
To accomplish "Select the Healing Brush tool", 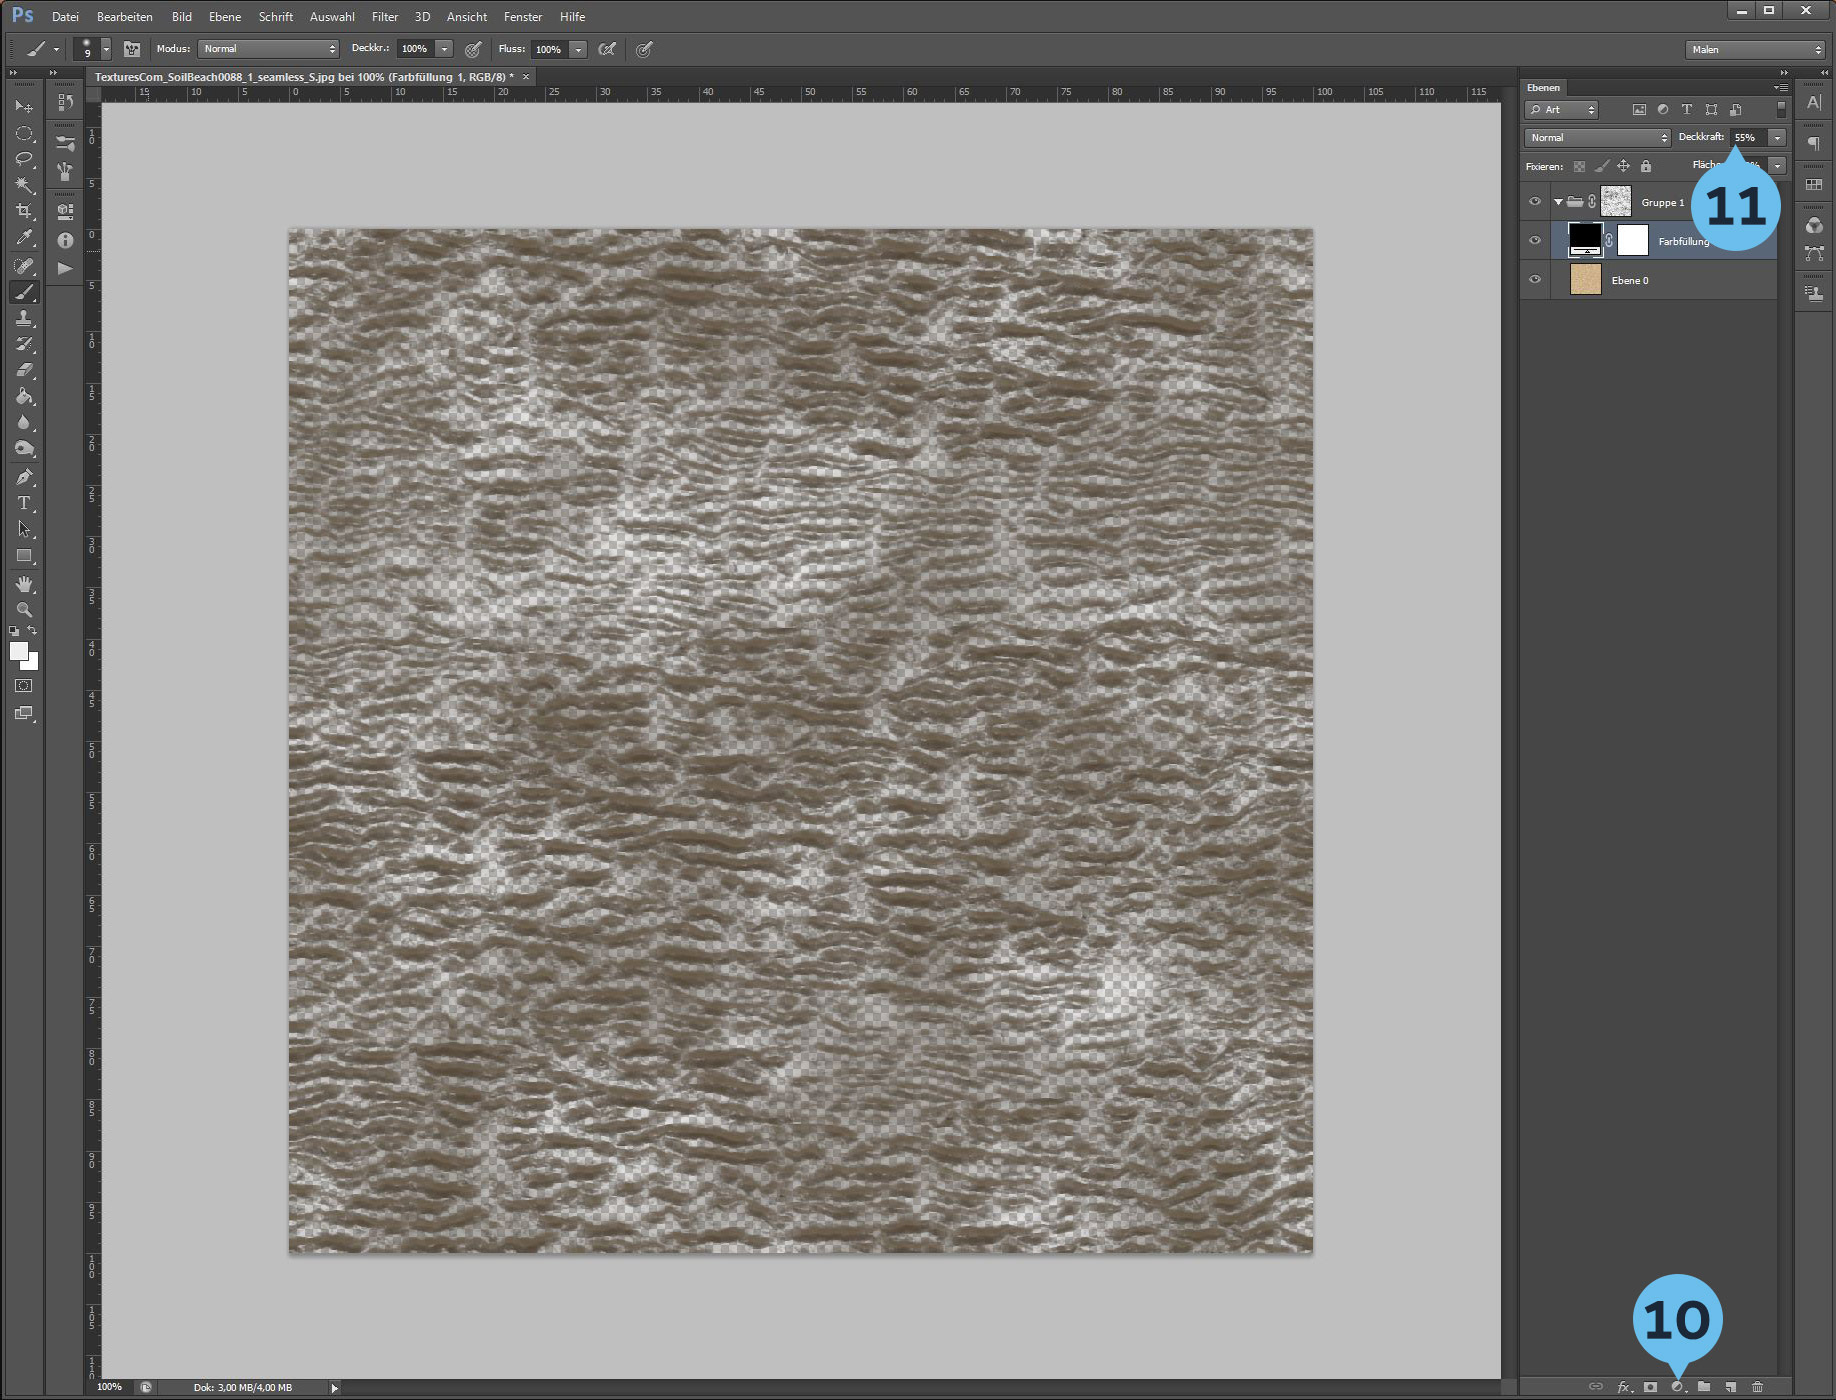I will pos(24,266).
